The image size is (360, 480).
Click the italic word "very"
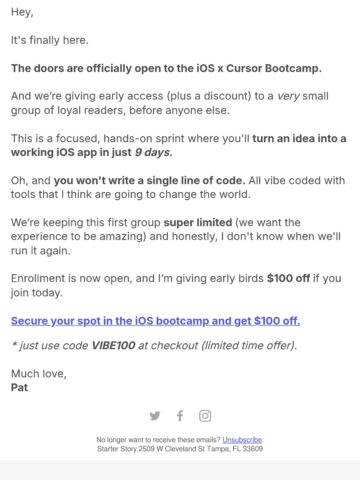[289, 96]
